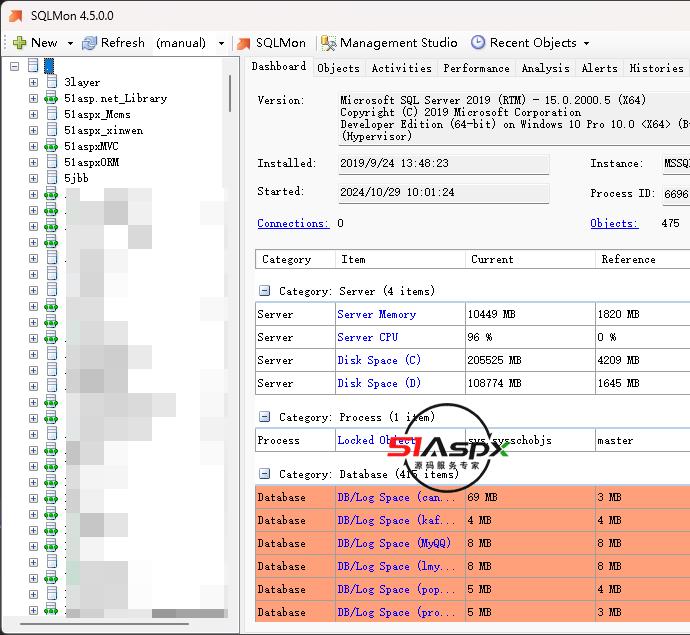Screen dimensions: 690x635
Task: Click the Refresh icon in toolbar
Action: point(89,43)
